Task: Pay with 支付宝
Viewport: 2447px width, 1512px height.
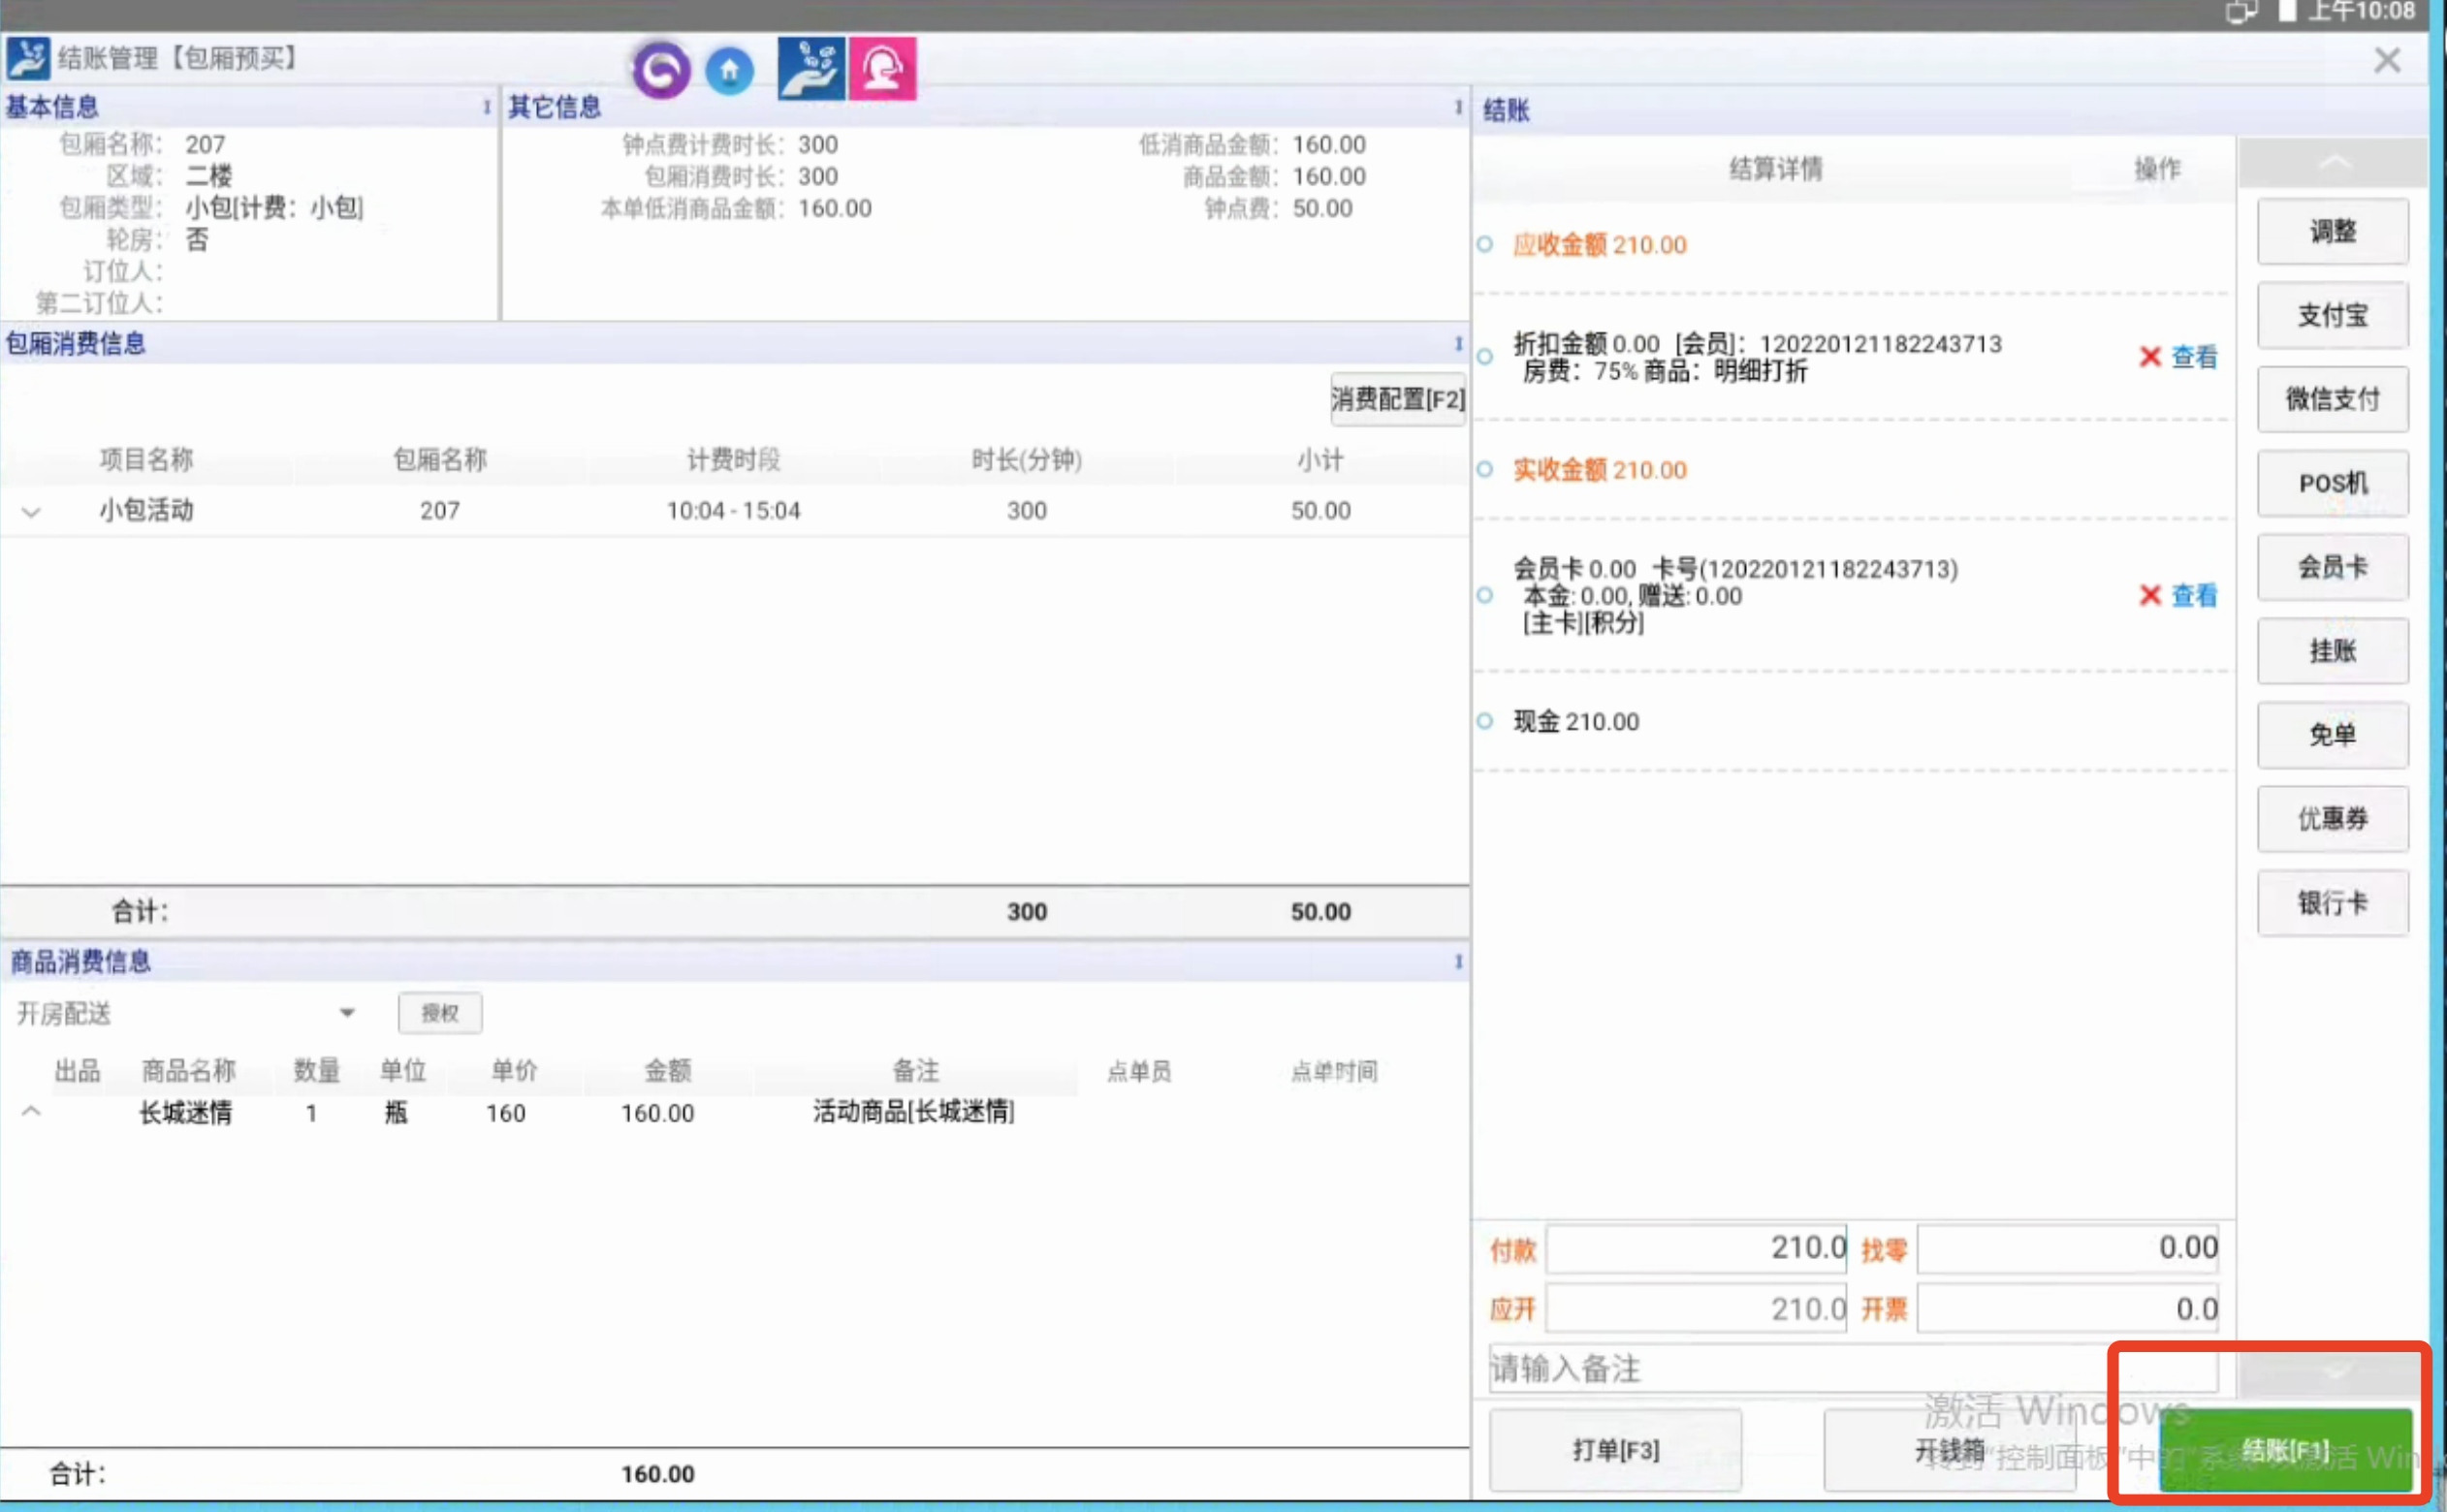Action: tap(2332, 316)
